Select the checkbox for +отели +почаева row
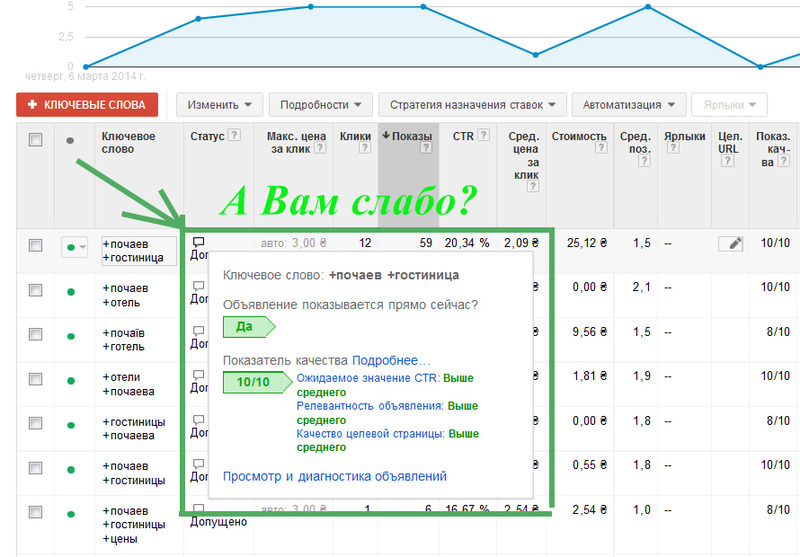 pos(36,380)
